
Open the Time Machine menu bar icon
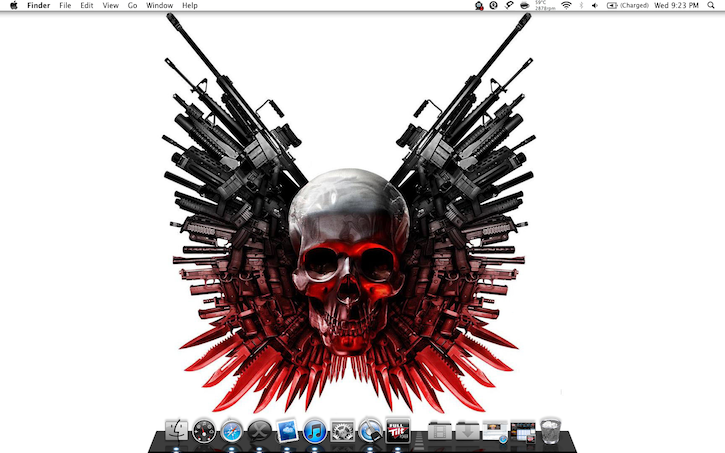(493, 6)
